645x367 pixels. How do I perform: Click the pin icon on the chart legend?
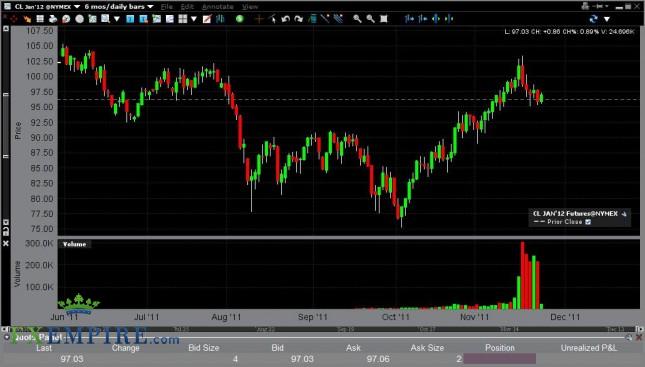(624, 214)
